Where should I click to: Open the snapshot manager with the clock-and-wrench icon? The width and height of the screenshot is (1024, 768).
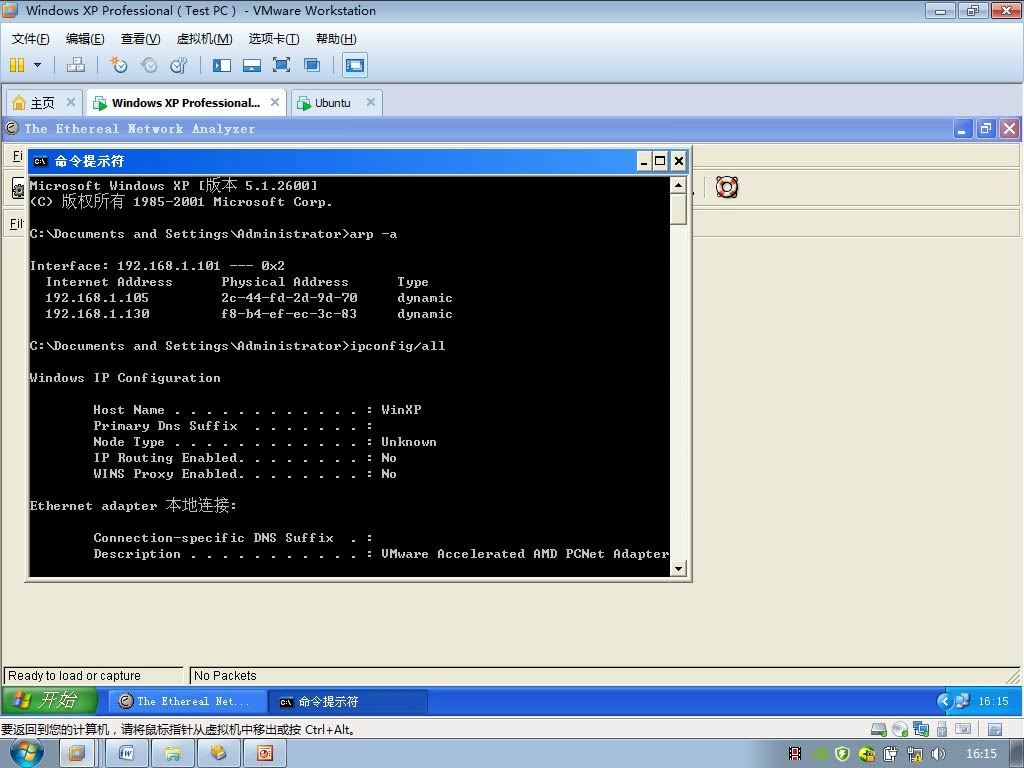click(x=178, y=65)
